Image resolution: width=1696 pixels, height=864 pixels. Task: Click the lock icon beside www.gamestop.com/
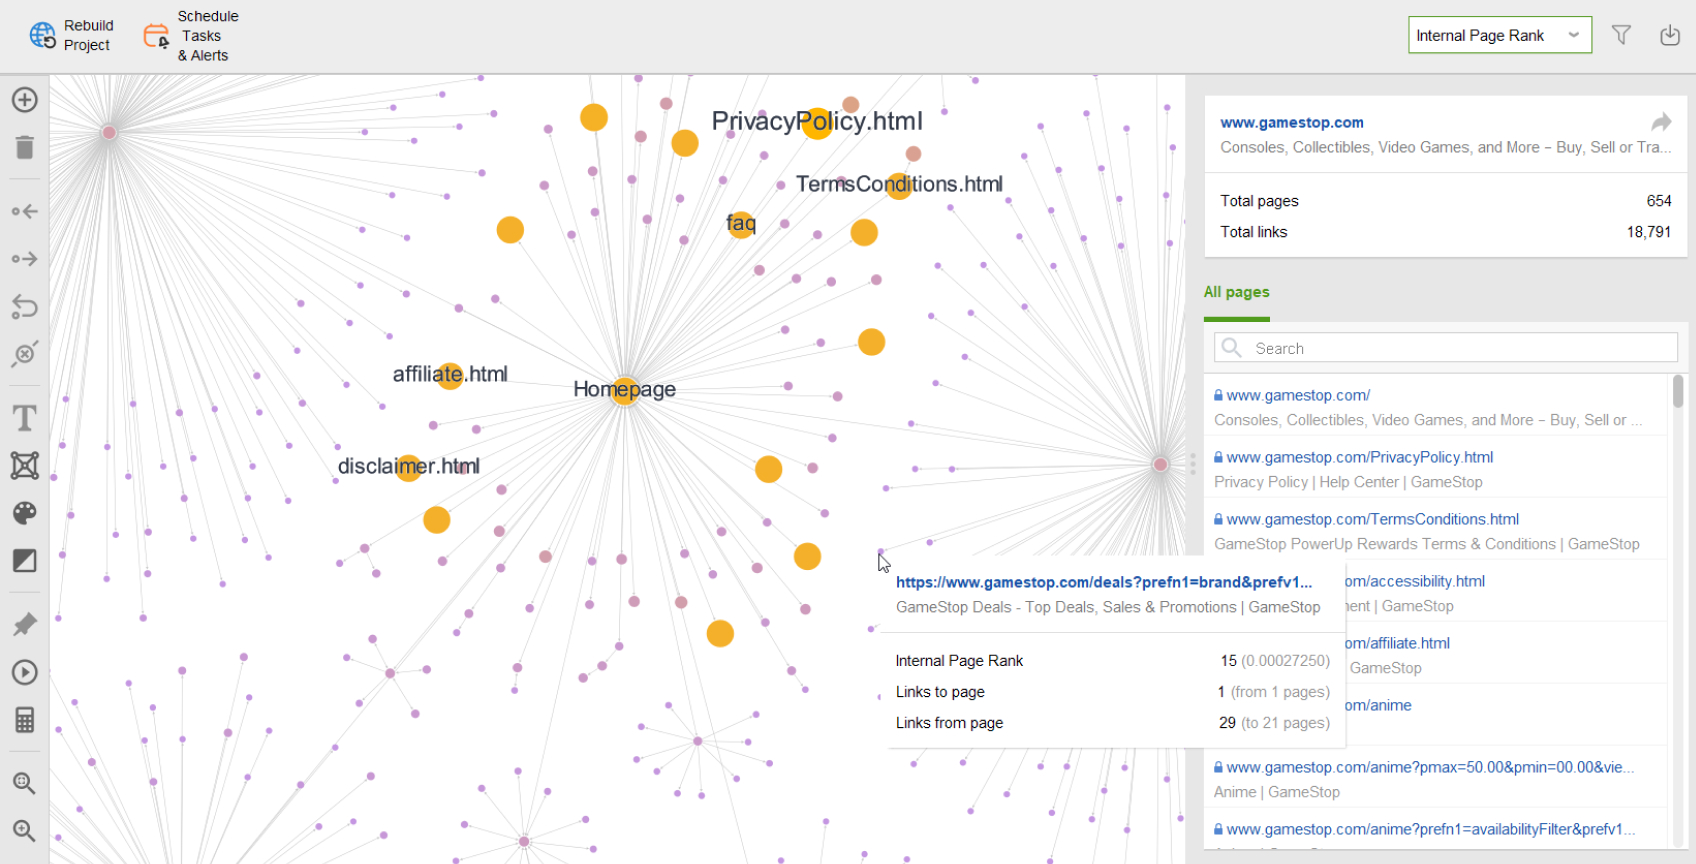pyautogui.click(x=1218, y=395)
